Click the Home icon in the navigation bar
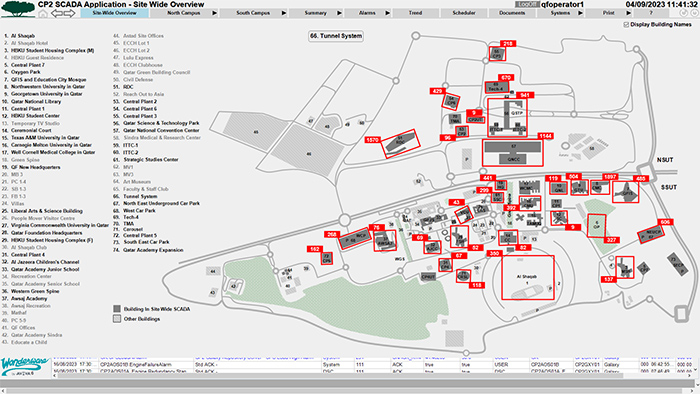 tap(43, 13)
